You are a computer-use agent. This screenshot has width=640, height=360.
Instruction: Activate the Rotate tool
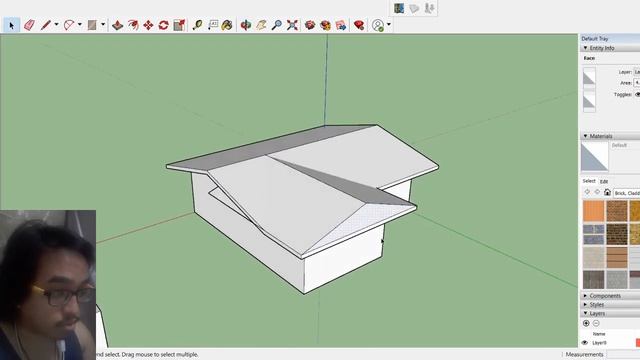click(x=164, y=25)
